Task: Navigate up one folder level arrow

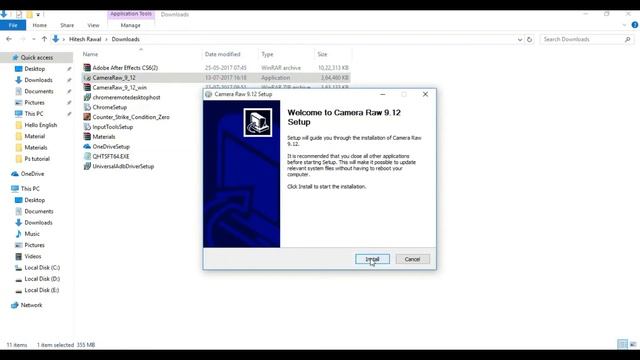Action: pyautogui.click(x=44, y=39)
